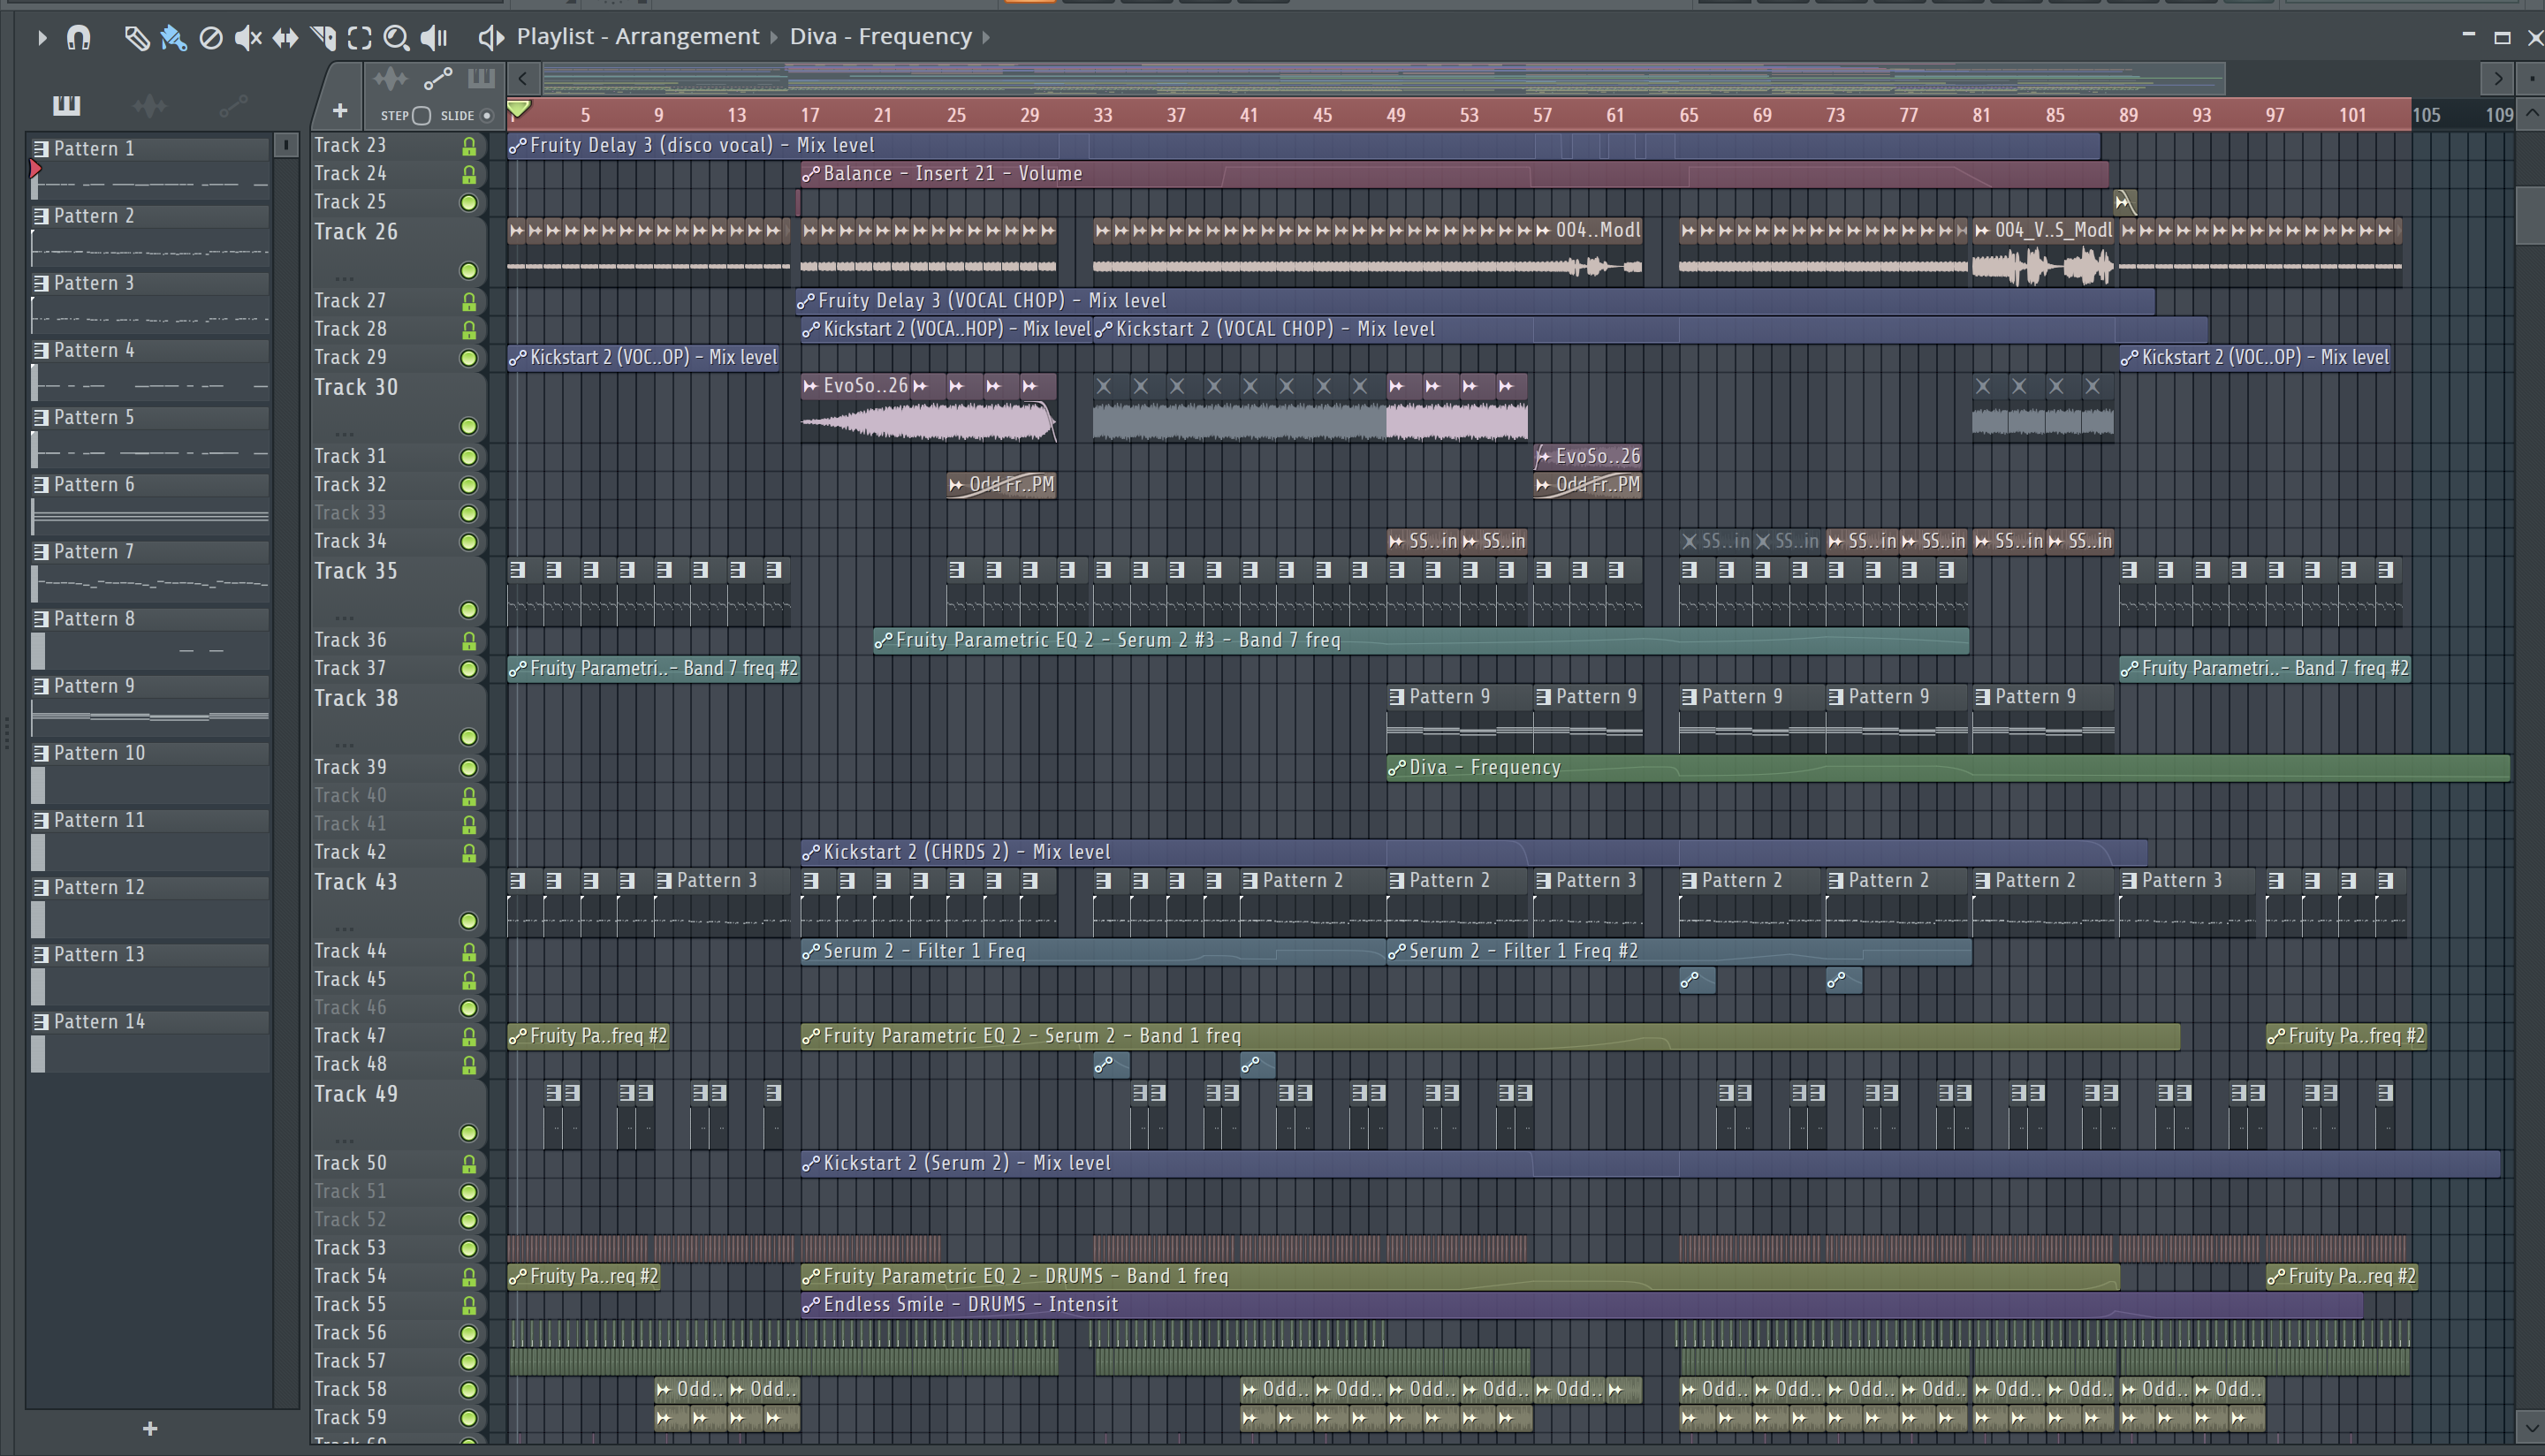2545x1456 pixels.
Task: Click the small automation clip on Track 48 near bar 33
Action: tap(1111, 1065)
